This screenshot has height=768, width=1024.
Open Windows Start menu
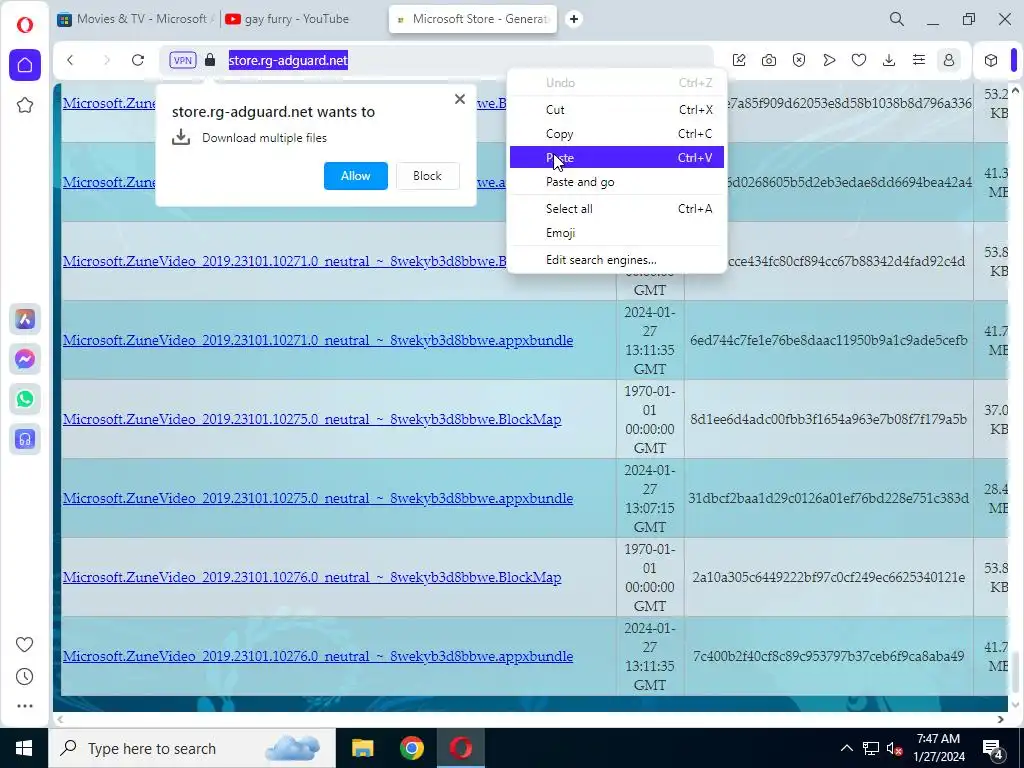click(24, 748)
